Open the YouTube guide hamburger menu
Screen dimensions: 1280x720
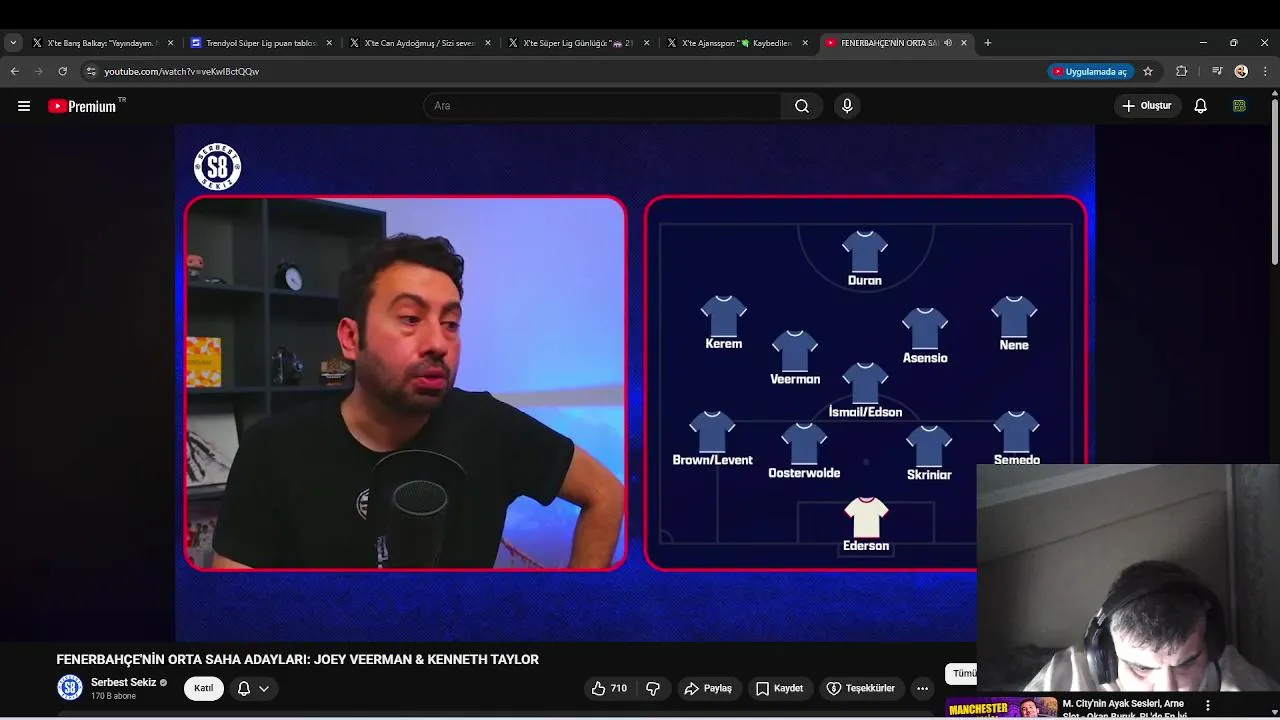pyautogui.click(x=24, y=106)
